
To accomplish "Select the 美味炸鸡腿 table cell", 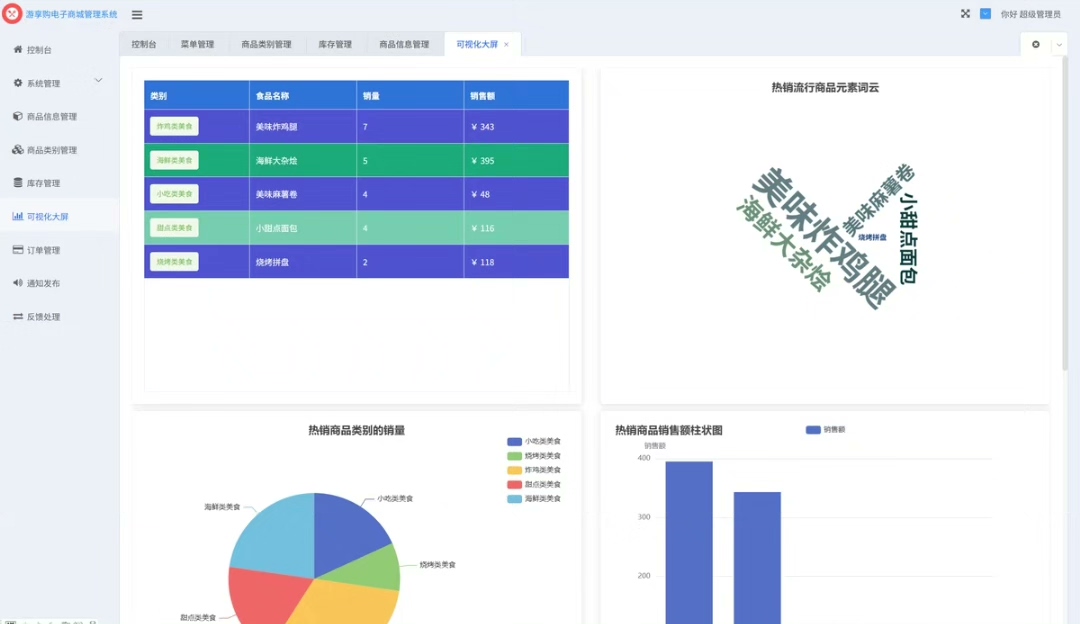I will tap(303, 127).
